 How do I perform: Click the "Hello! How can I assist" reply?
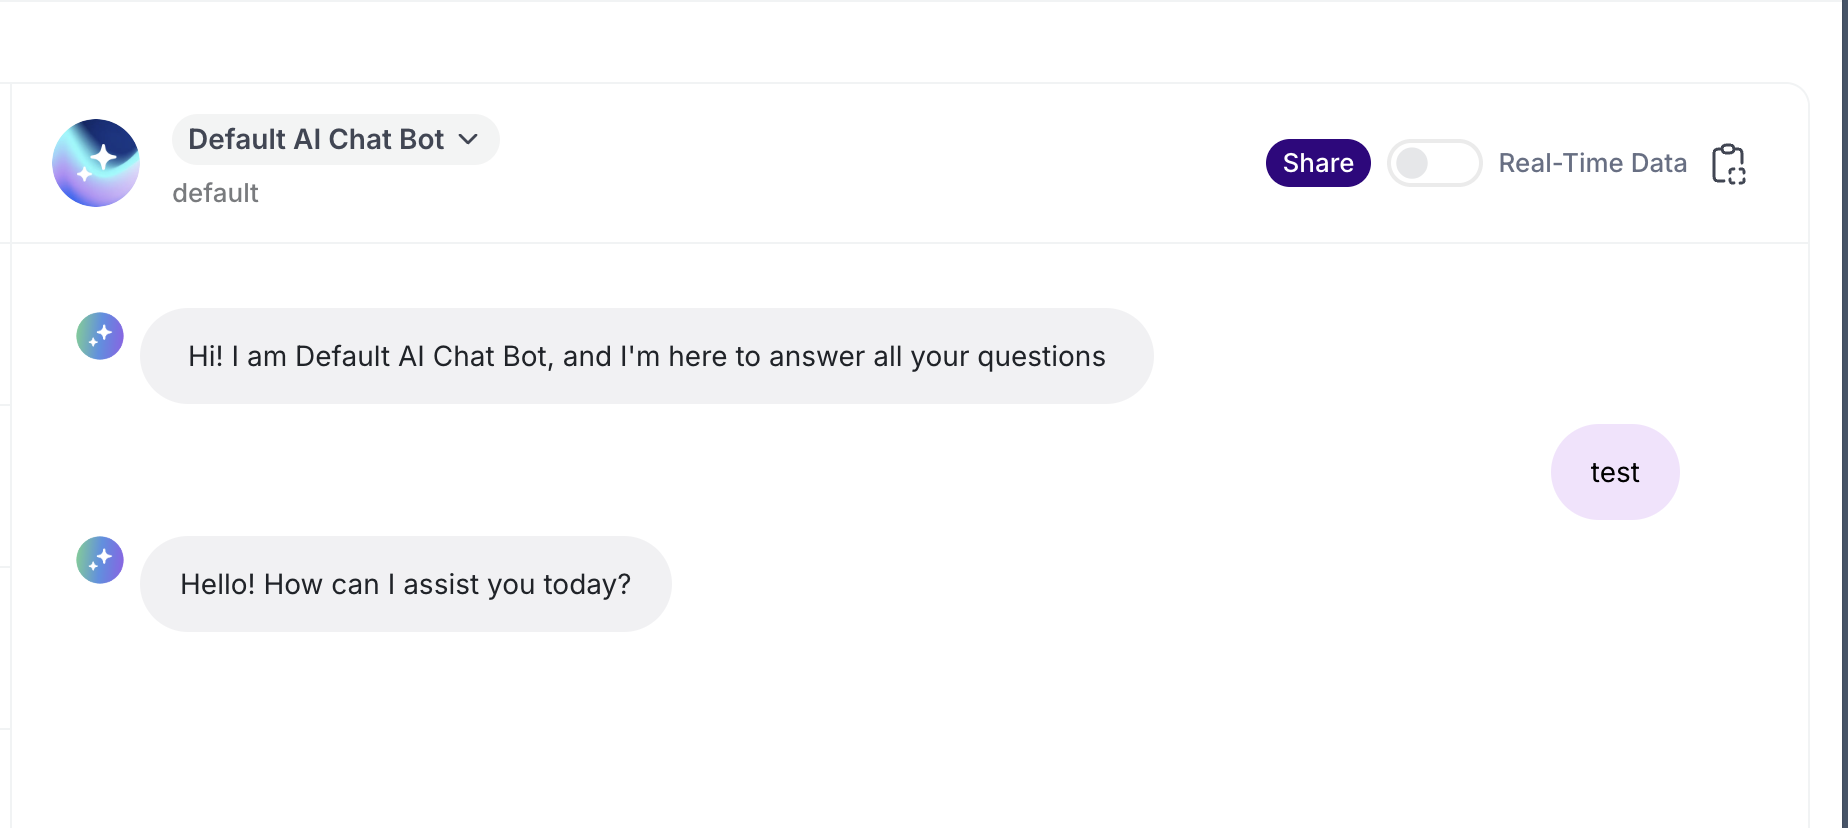pos(405,584)
